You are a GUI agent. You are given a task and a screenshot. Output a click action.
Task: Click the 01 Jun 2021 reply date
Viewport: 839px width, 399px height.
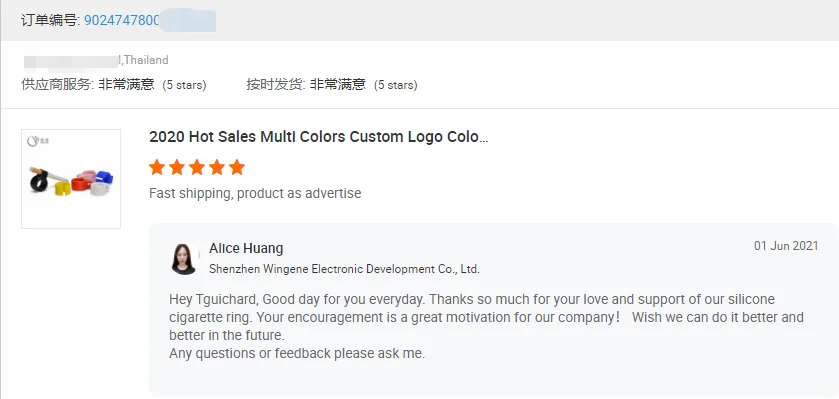[786, 246]
